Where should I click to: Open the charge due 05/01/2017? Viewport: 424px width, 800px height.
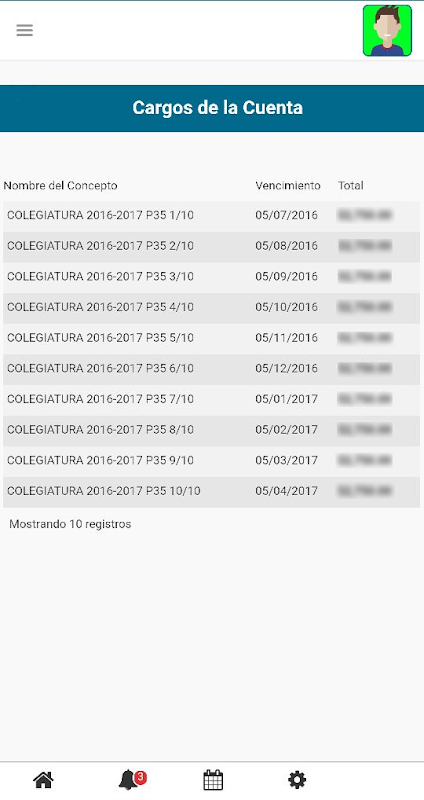coord(212,400)
